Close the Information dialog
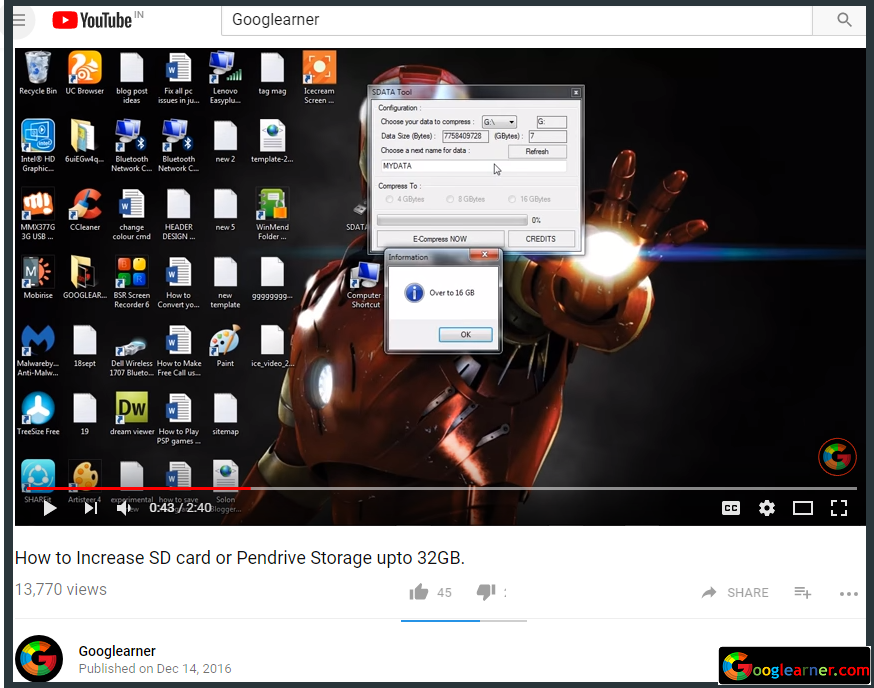This screenshot has height=688, width=874. tap(484, 255)
